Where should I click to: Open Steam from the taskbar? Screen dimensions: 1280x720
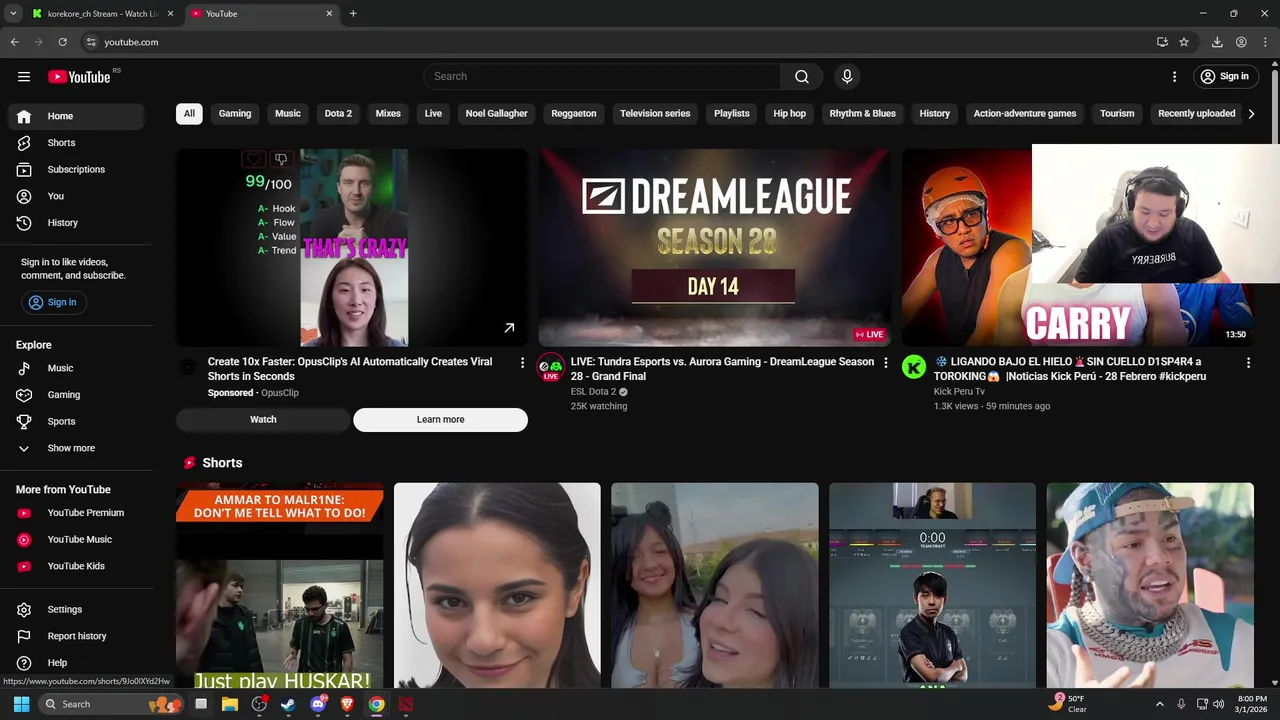point(288,704)
